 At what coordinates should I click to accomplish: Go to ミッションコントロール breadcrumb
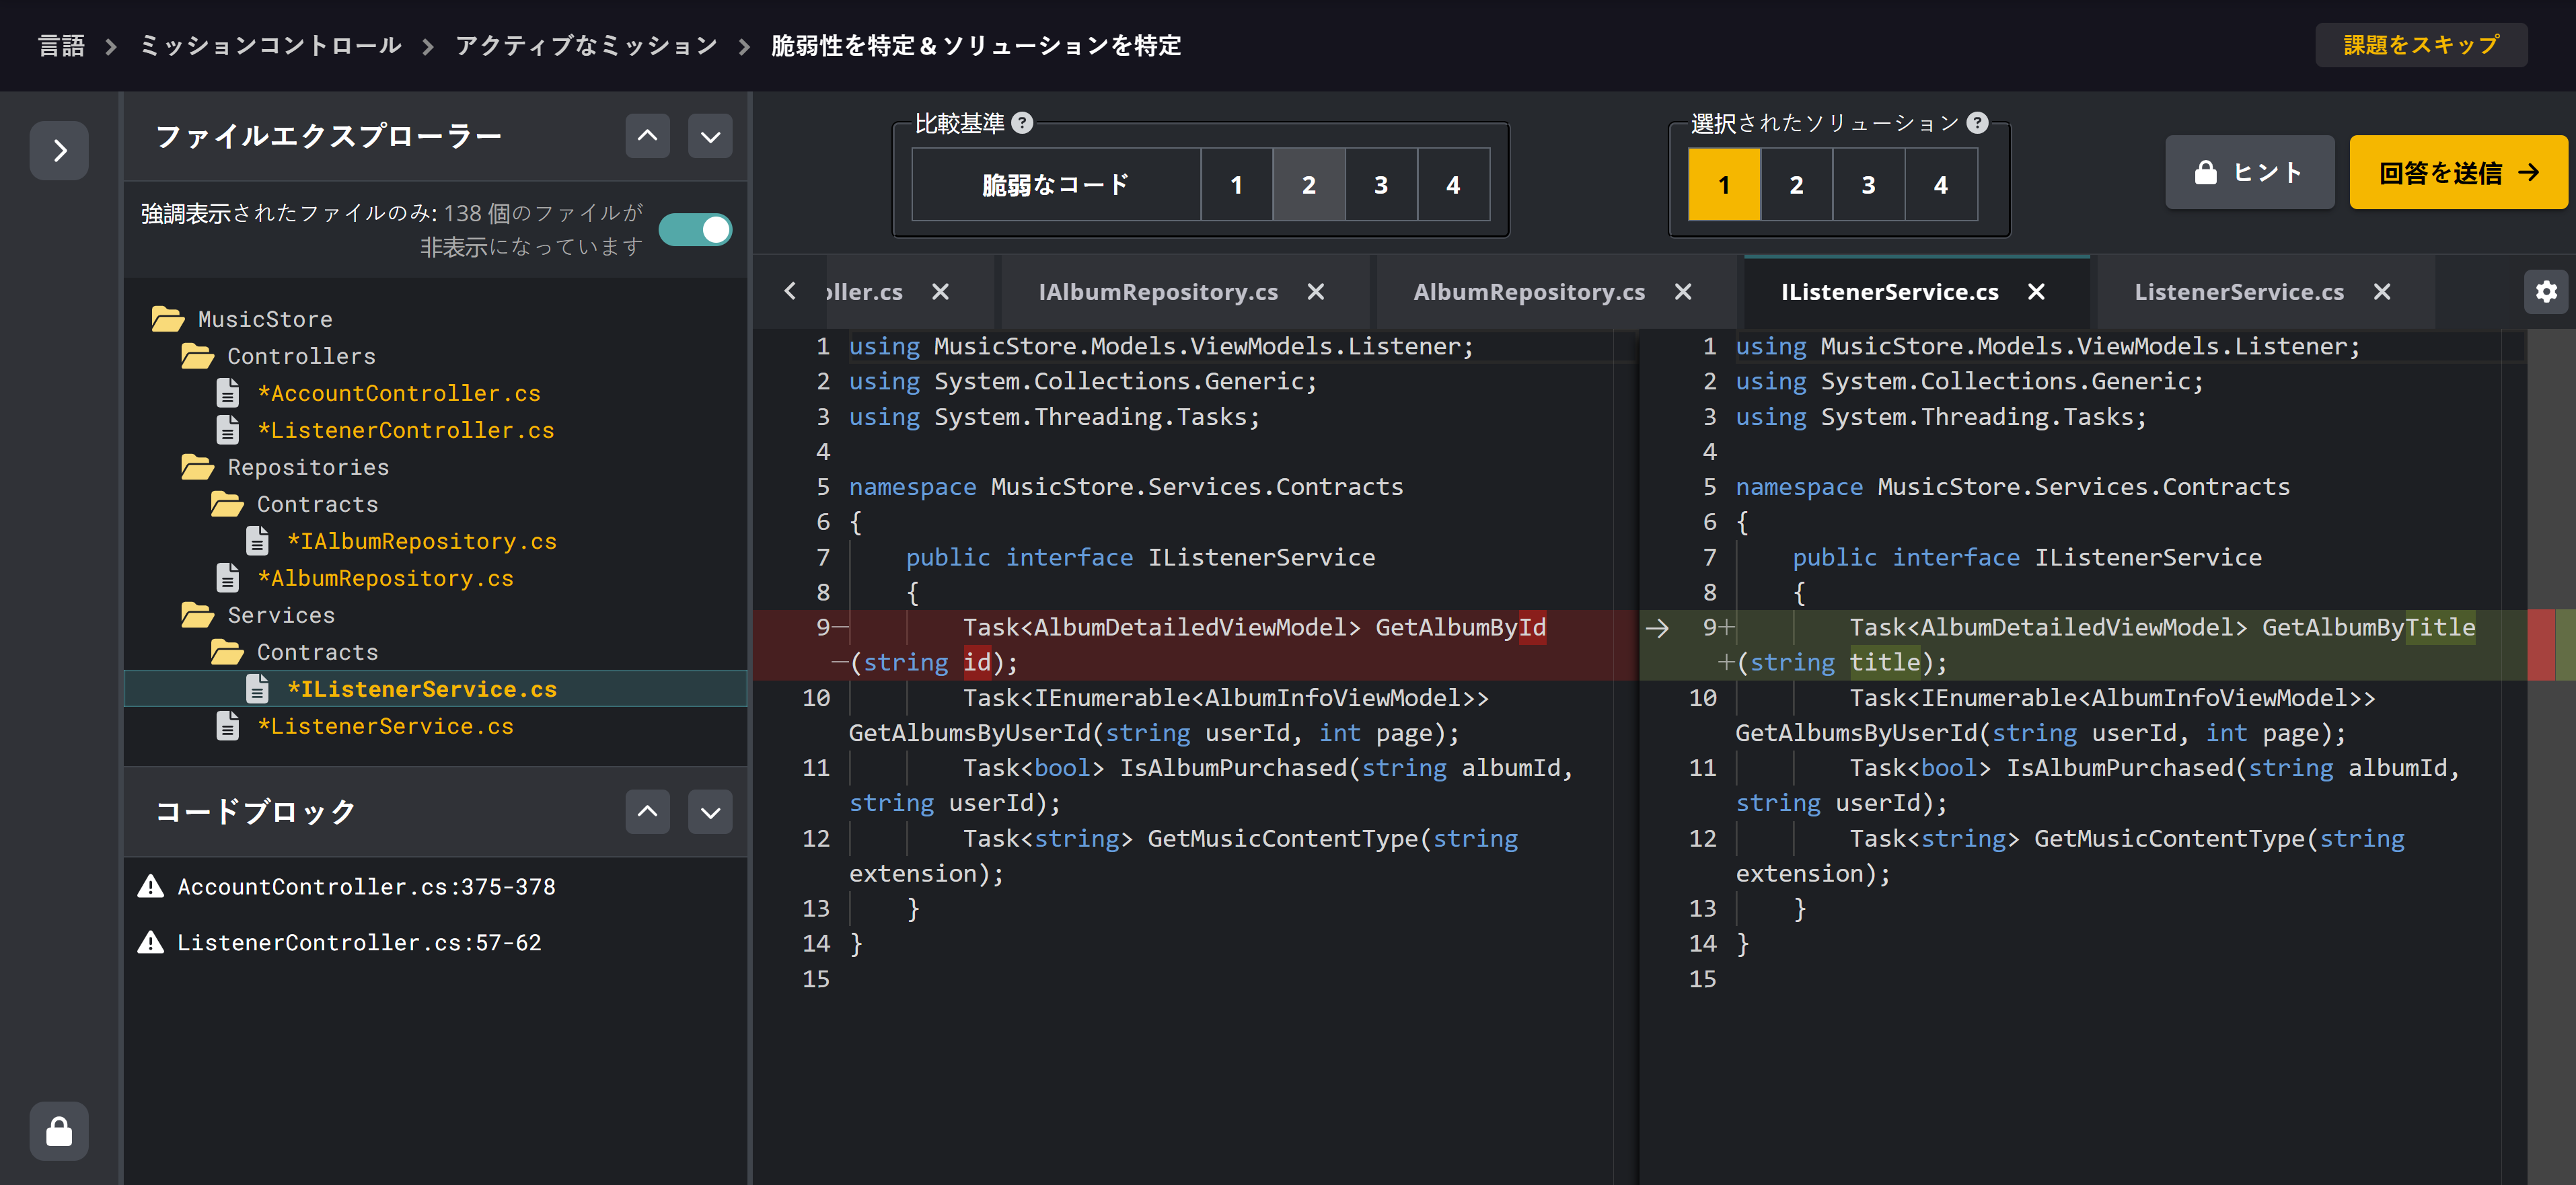(270, 46)
